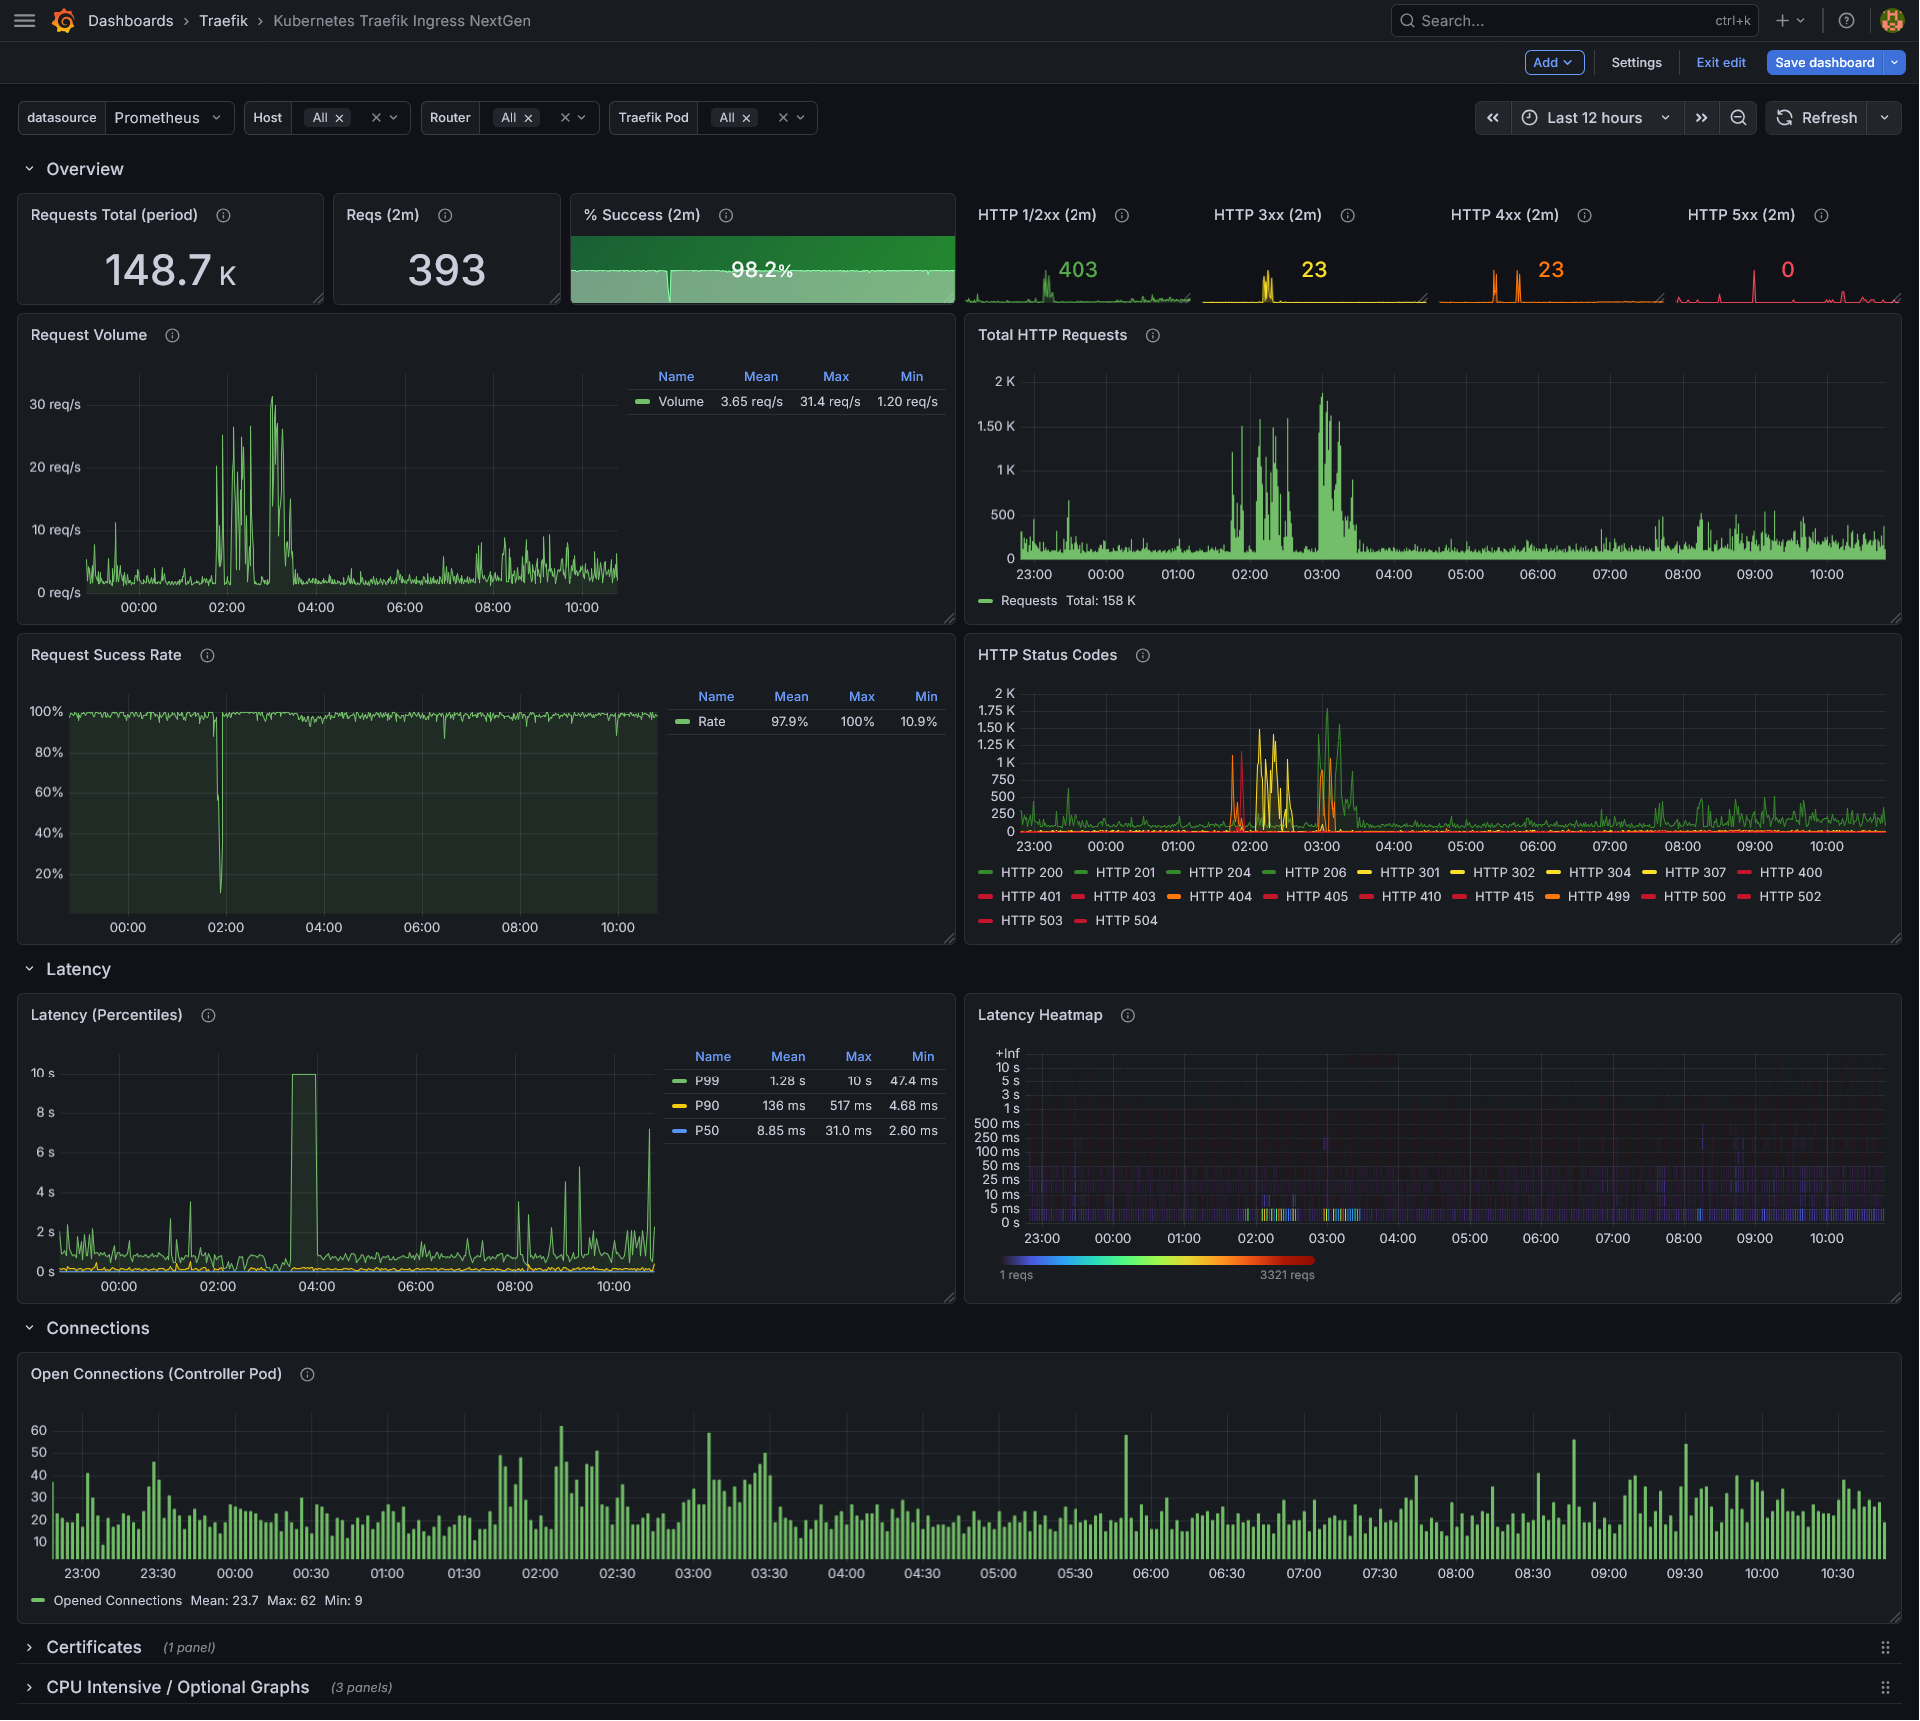Open the refresh interval dropdown arrow

pyautogui.click(x=1885, y=118)
